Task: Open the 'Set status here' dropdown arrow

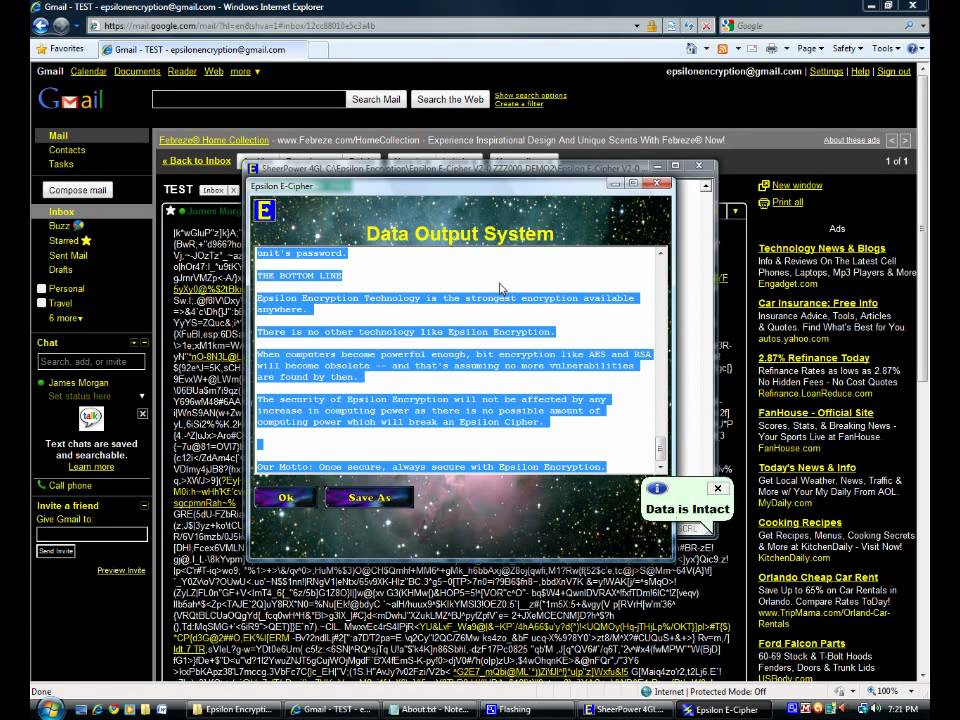Action: [142, 396]
